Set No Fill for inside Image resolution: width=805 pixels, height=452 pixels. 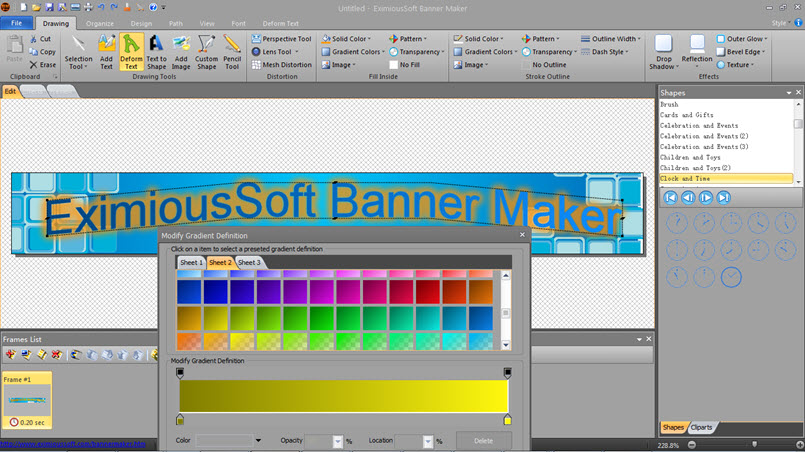(x=405, y=65)
